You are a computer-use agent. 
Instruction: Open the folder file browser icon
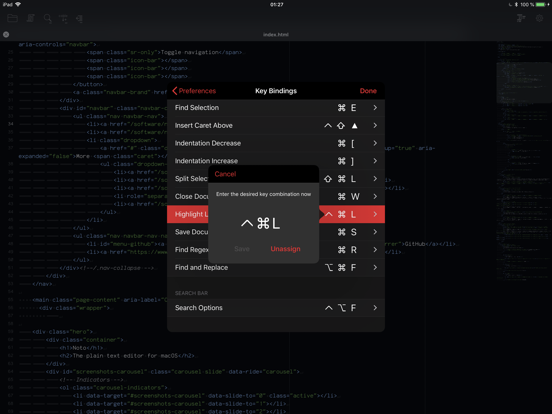point(12,18)
